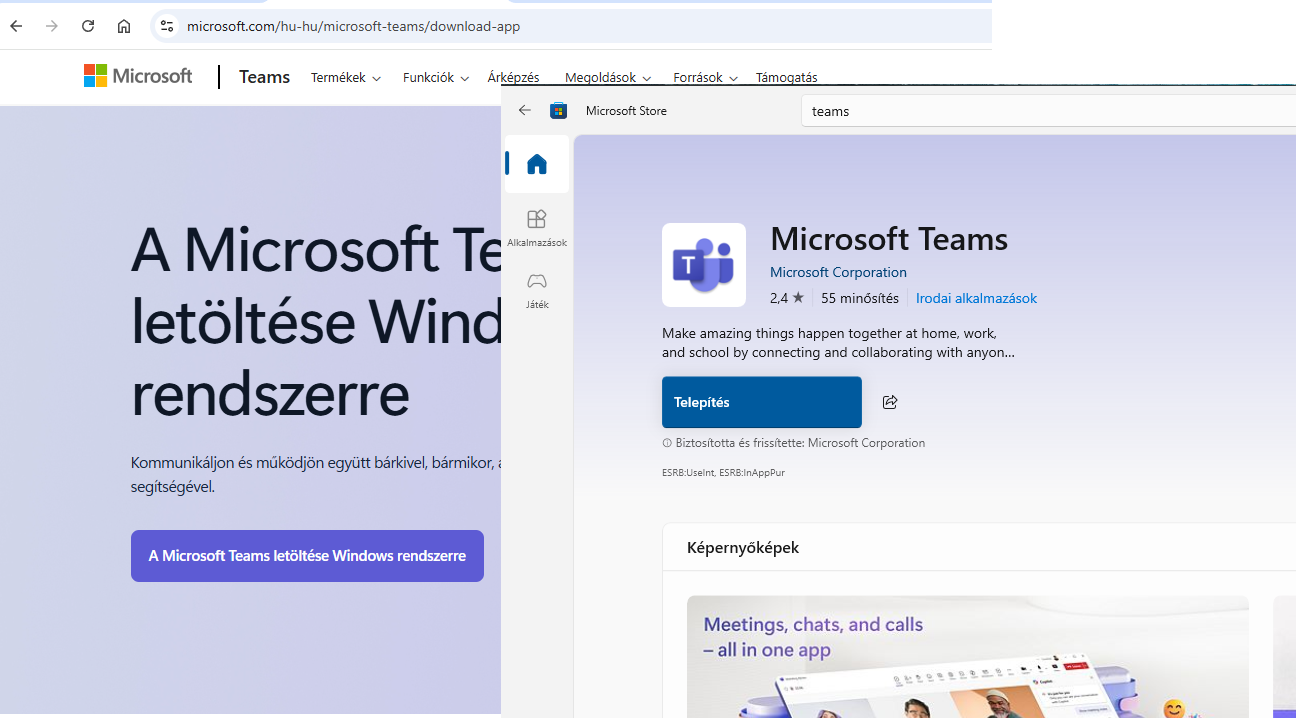This screenshot has height=718, width=1296.
Task: Click the Microsoft Store search field
Action: 1048,111
